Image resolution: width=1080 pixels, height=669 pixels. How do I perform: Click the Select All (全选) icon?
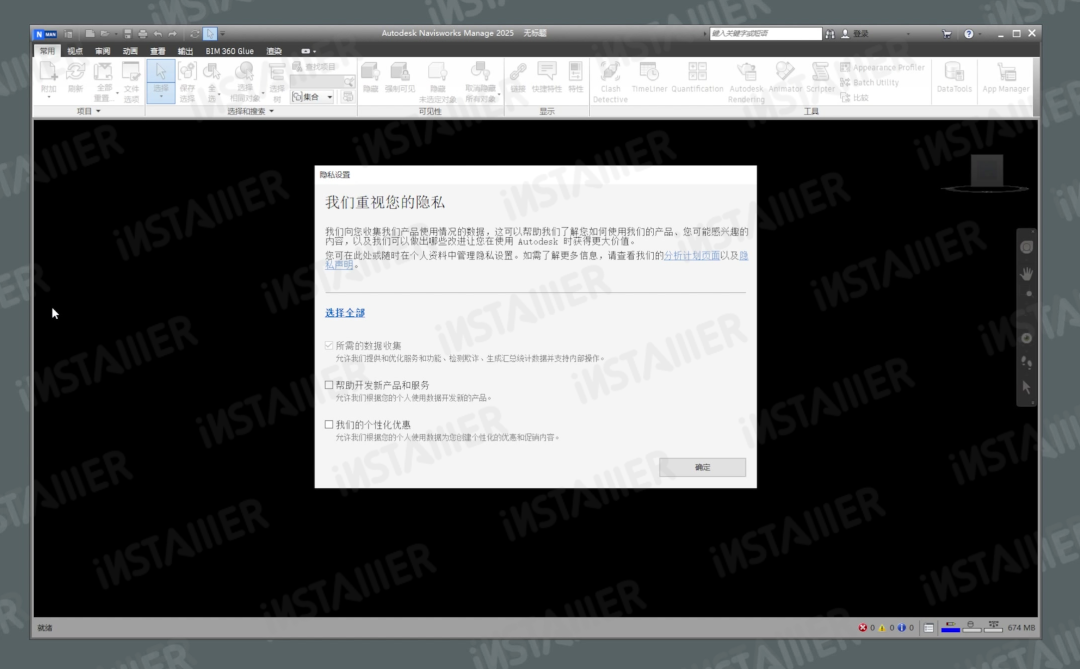[211, 71]
